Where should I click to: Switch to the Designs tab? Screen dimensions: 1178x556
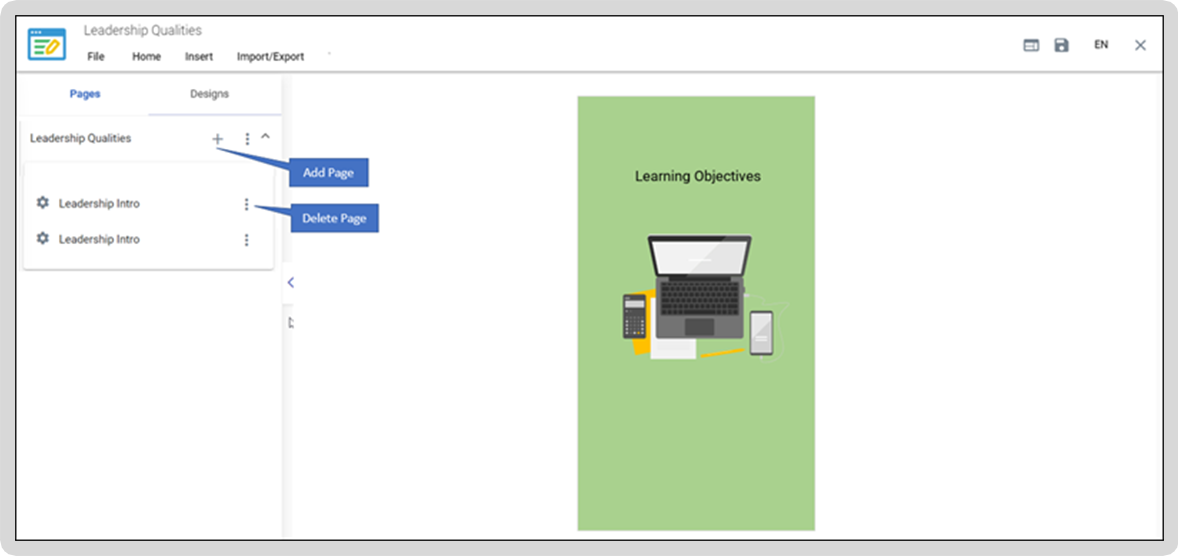click(210, 94)
